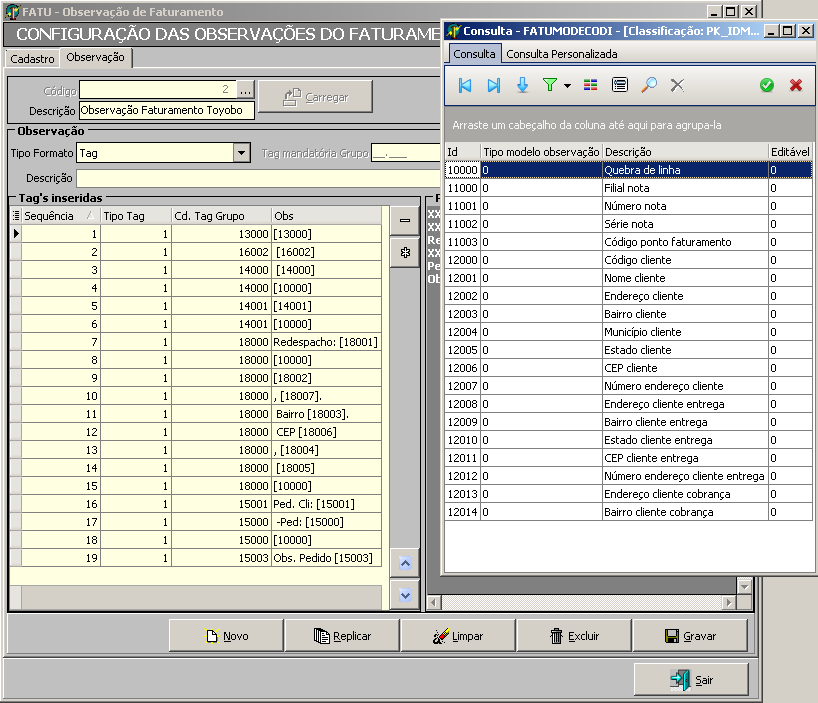The height and width of the screenshot is (703, 818).
Task: Click the green filter funnel icon
Action: pyautogui.click(x=549, y=86)
